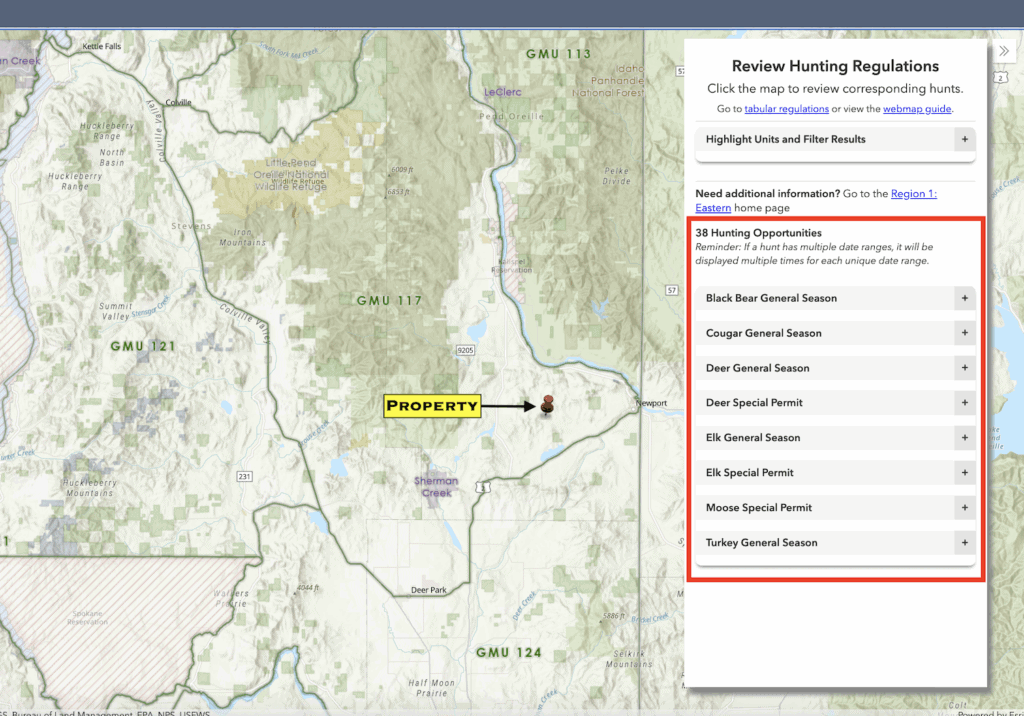Viewport: 1024px width, 716px height.
Task: Click the red property pin marker
Action: [547, 404]
